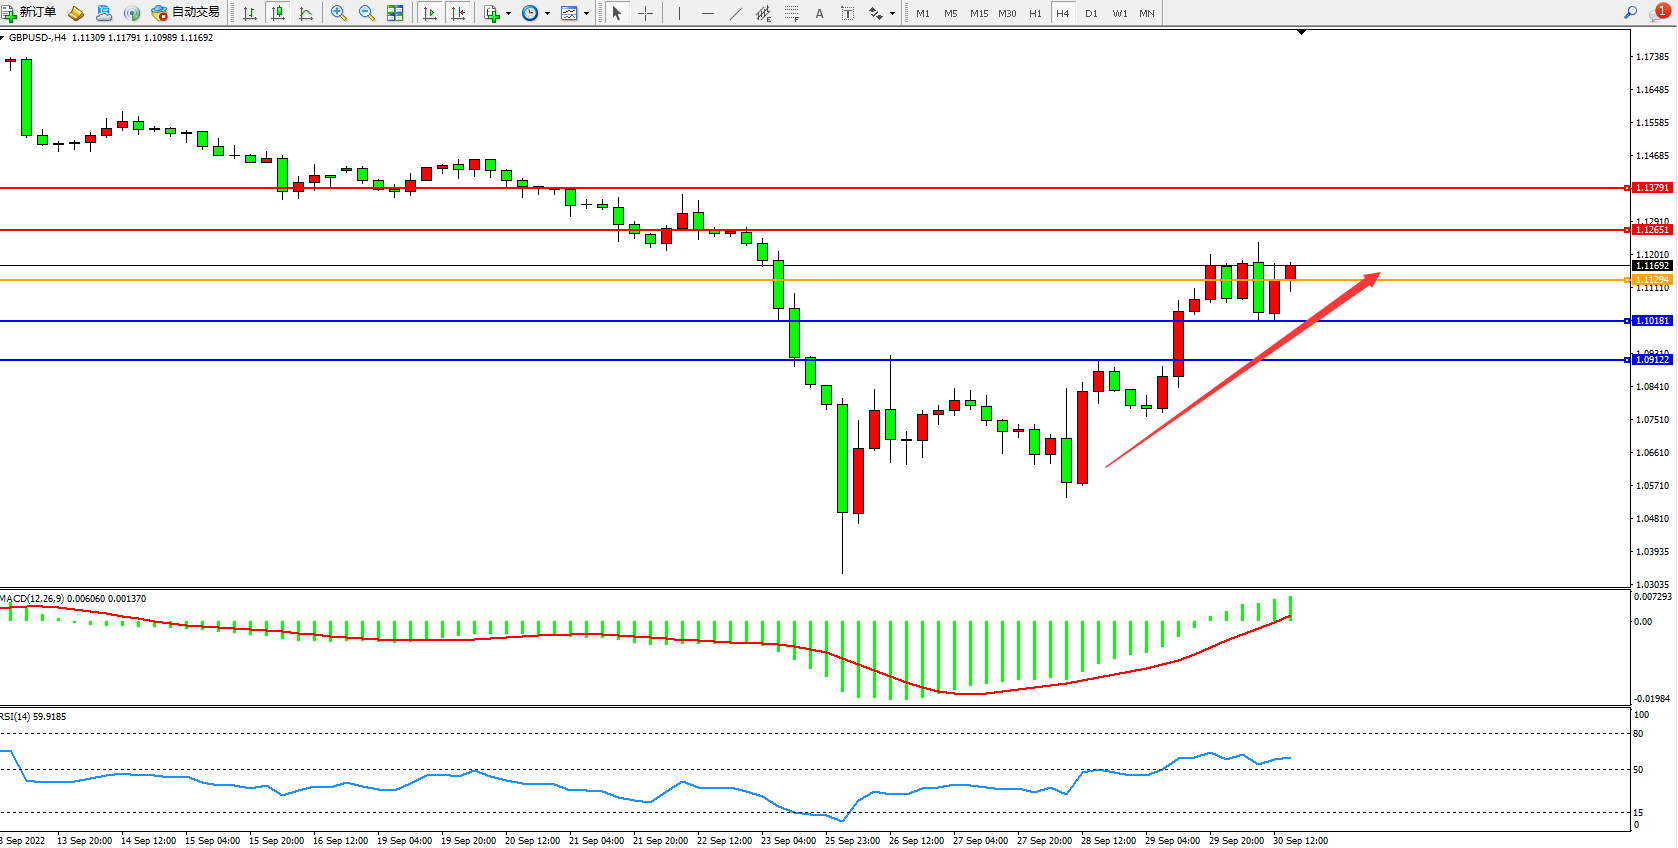Screen dimensions: 1678x848
Task: Open the notifications chat bubble
Action: 1659,13
